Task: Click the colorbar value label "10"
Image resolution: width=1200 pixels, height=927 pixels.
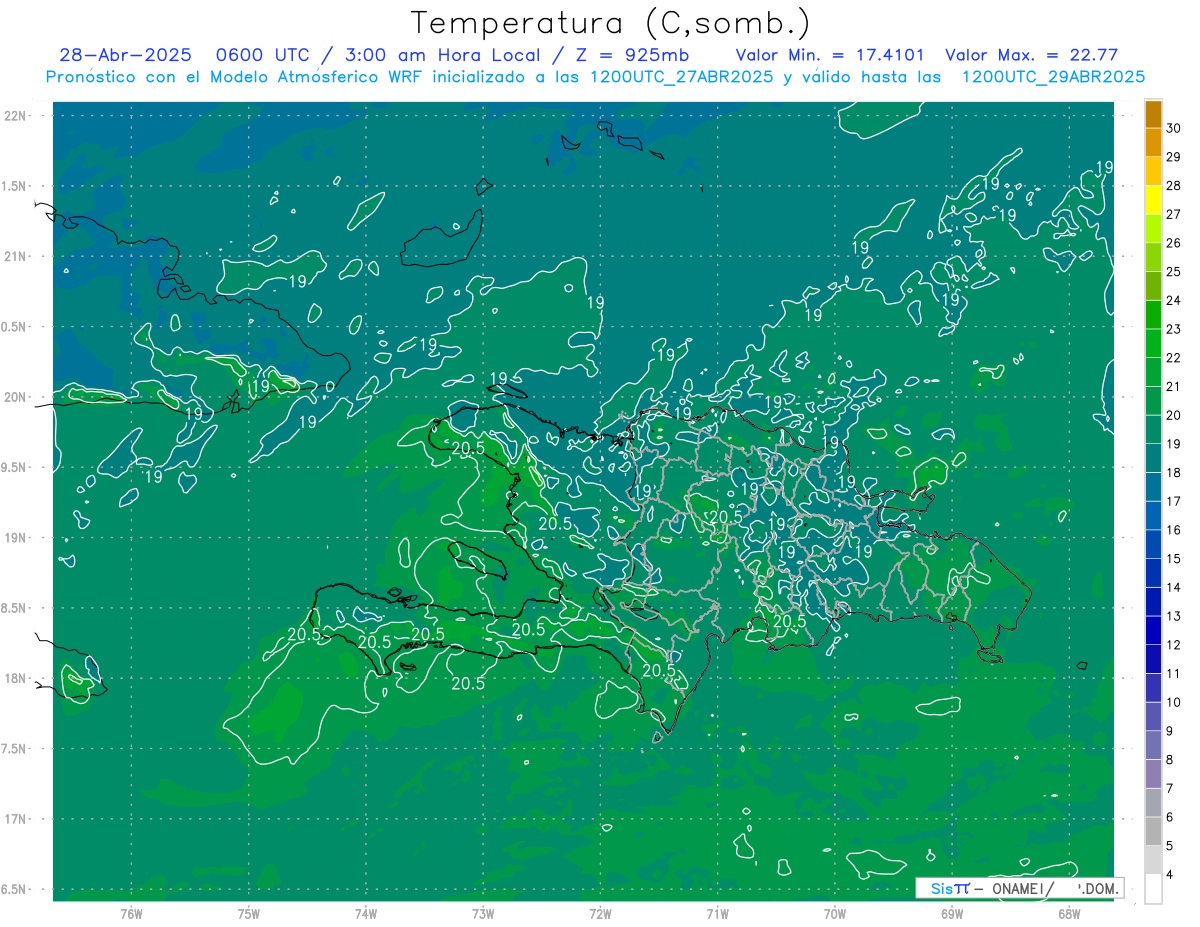Action: point(1173,702)
